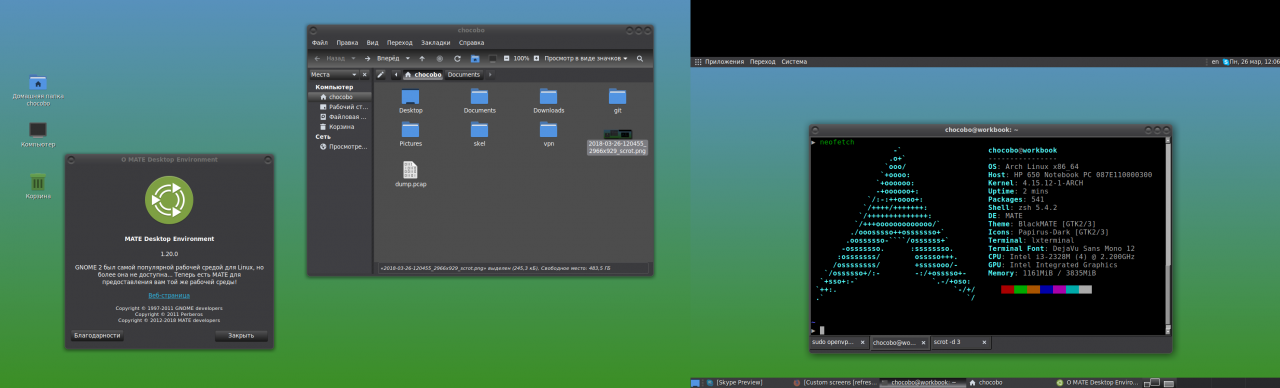
Task: Open the Правка menu
Action: 347,43
